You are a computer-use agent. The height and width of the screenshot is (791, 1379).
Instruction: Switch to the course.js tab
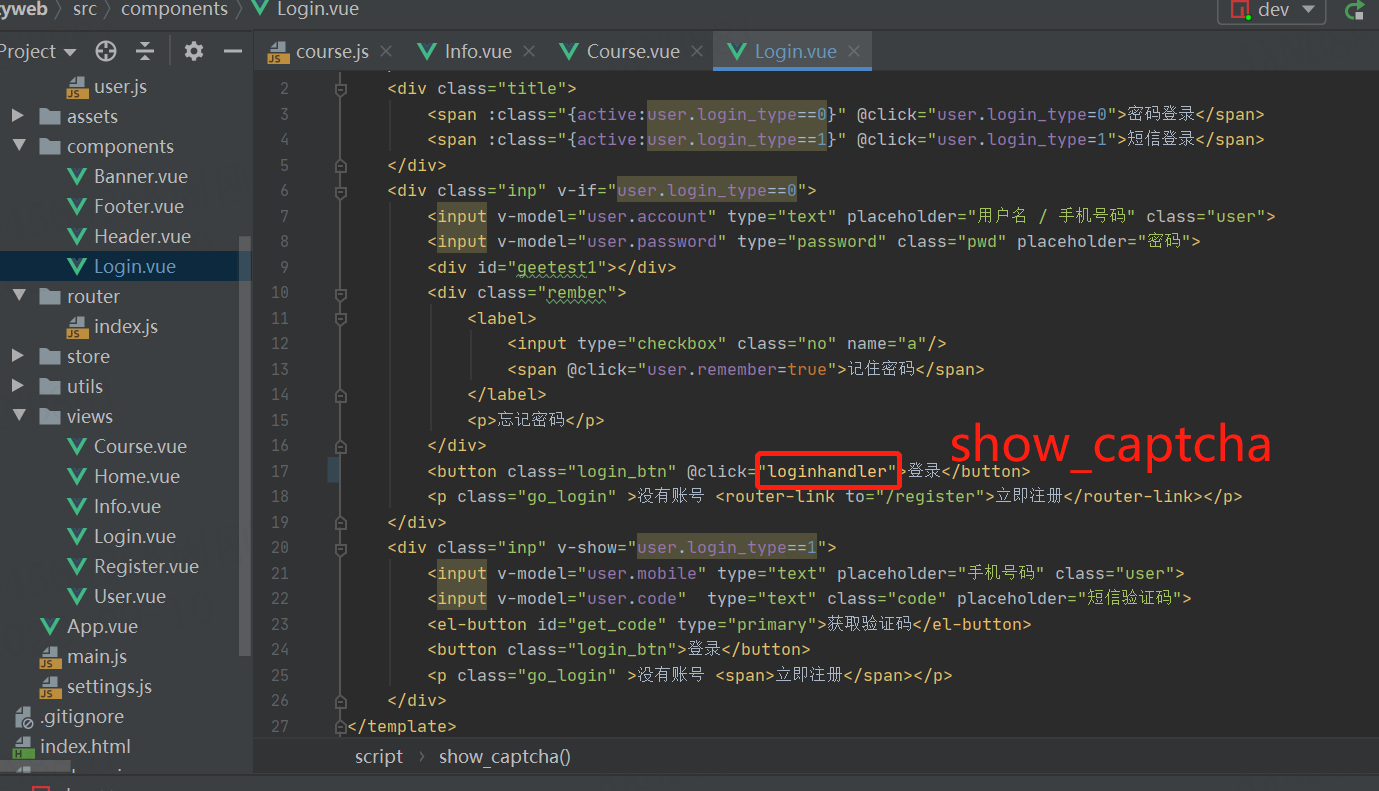[x=331, y=51]
